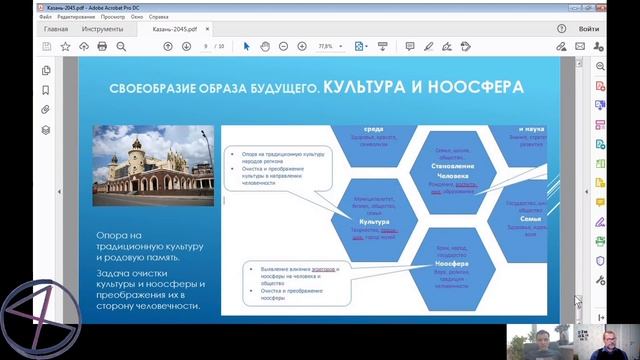Go to next page arrow
The image size is (640, 360).
tap(186, 47)
